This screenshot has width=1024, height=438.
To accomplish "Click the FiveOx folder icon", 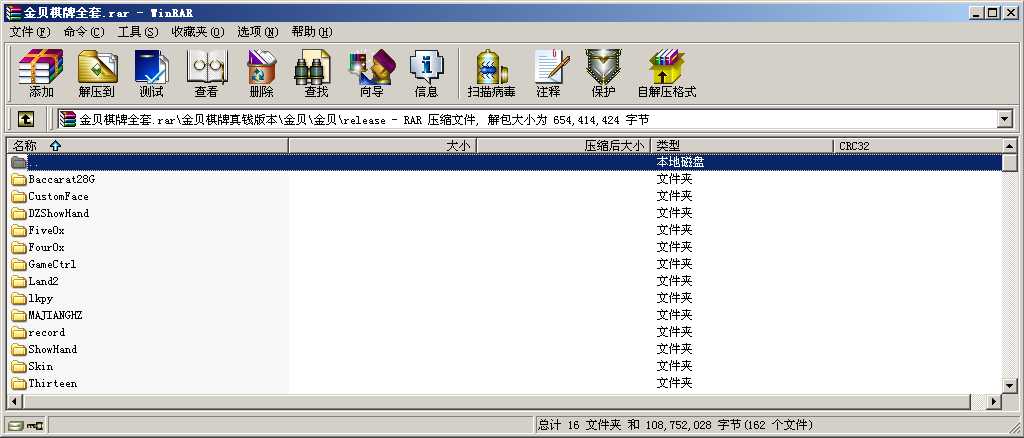I will click(18, 230).
